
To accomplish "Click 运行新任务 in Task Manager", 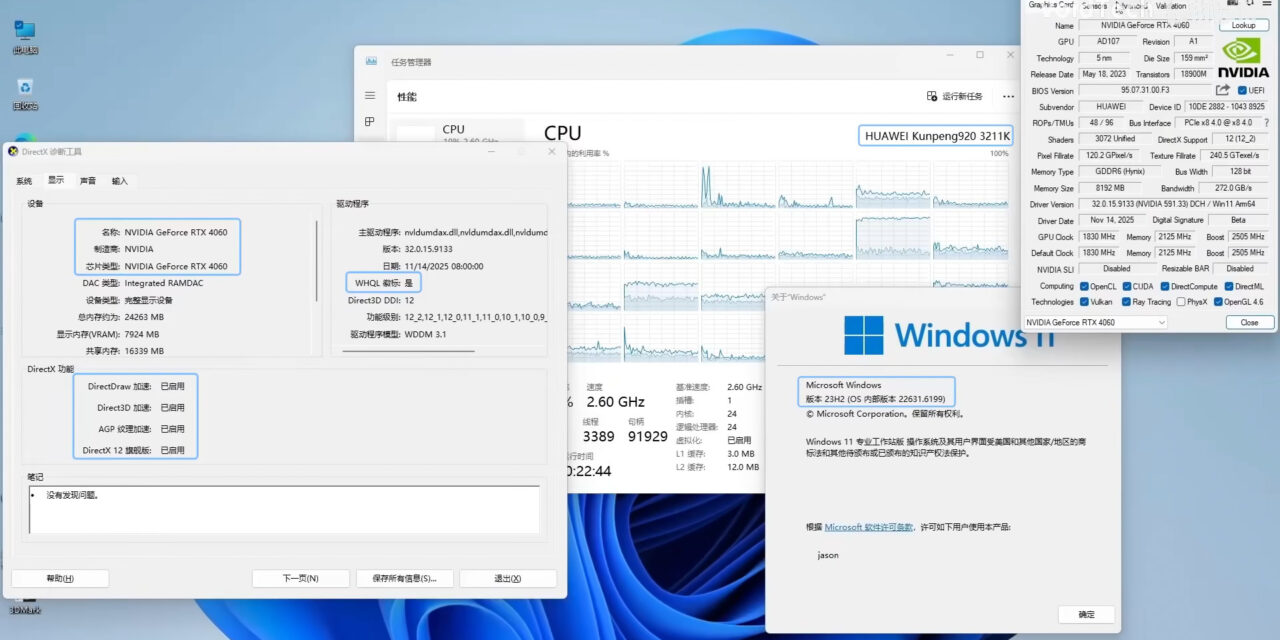I will 955,96.
